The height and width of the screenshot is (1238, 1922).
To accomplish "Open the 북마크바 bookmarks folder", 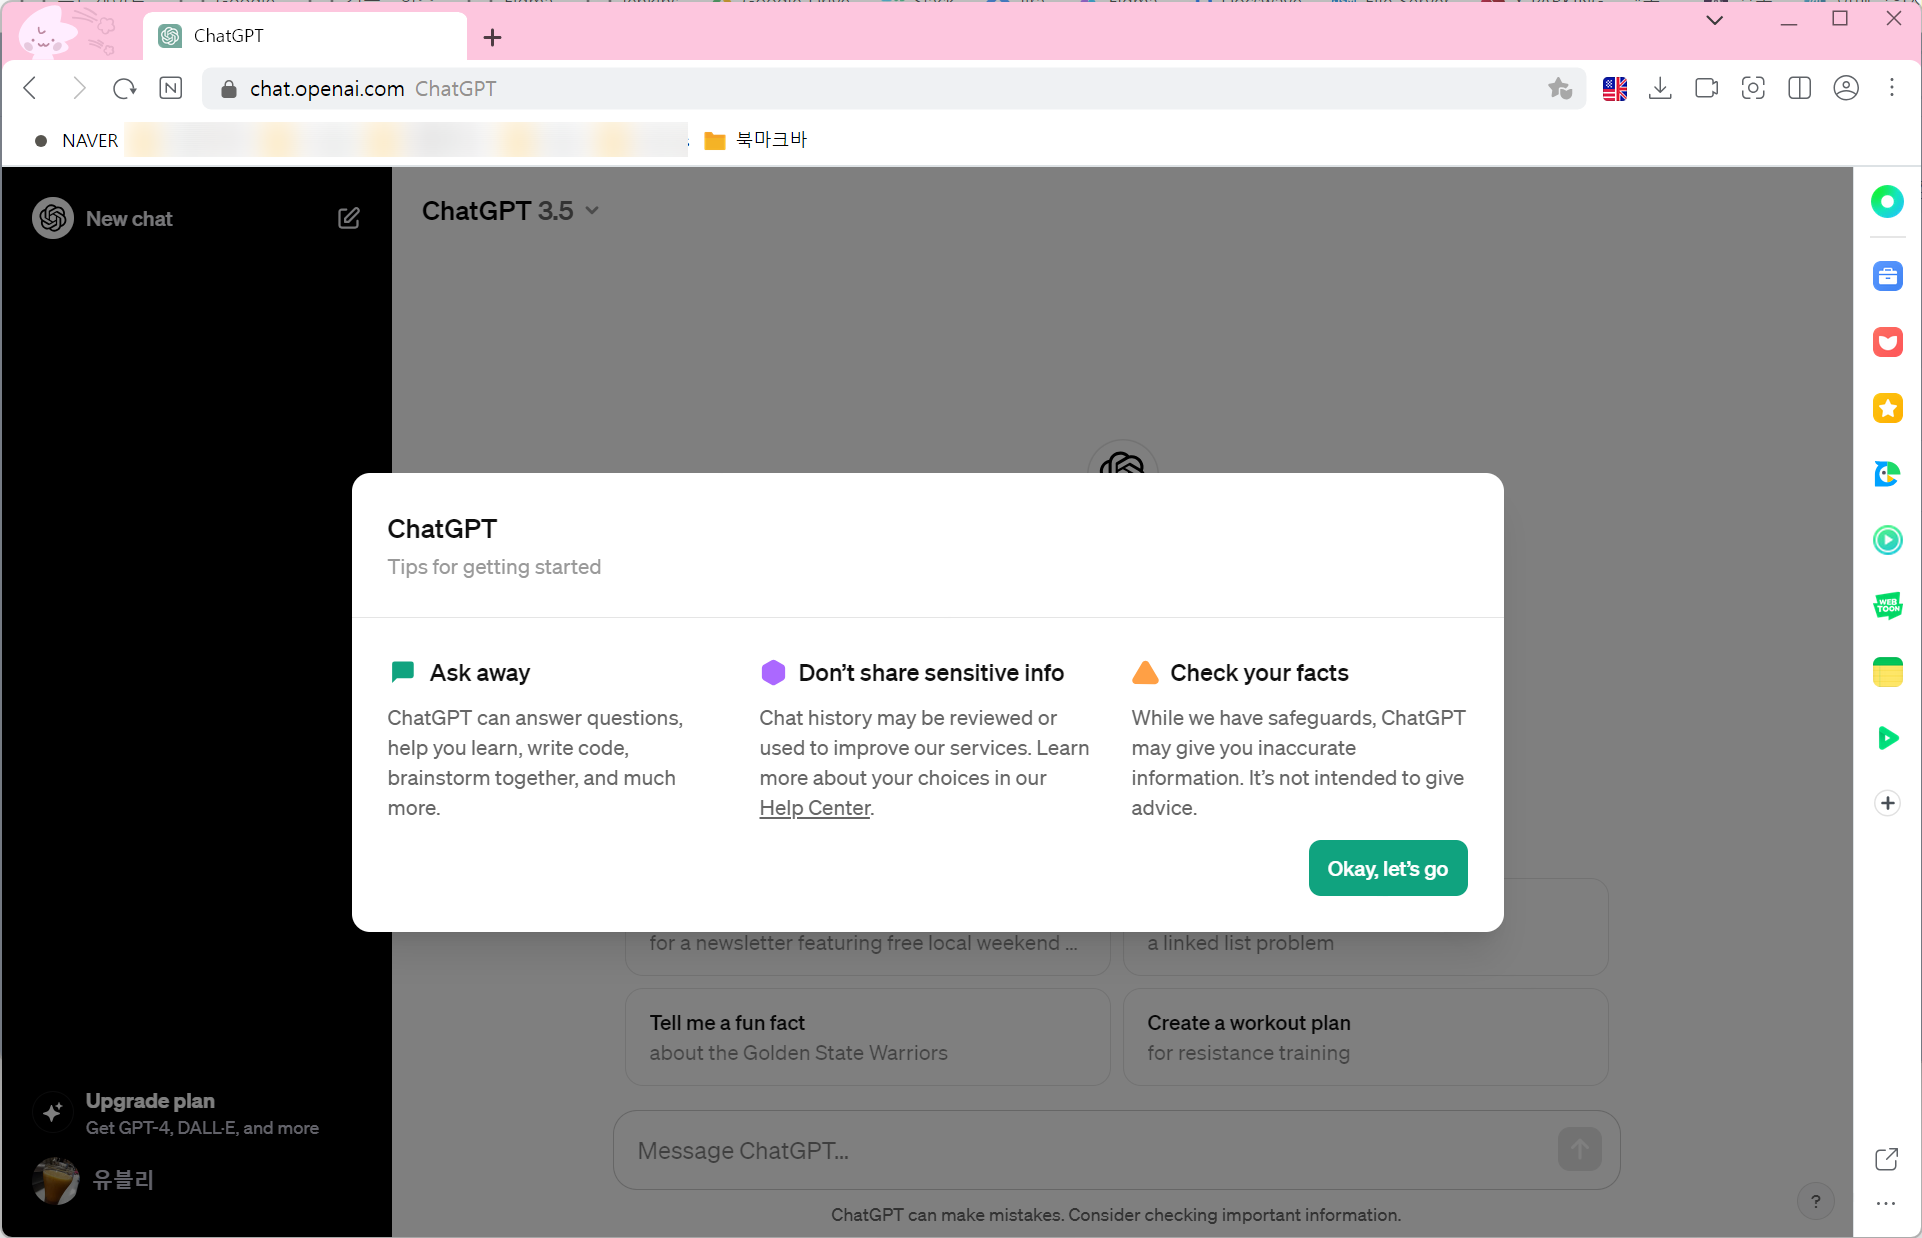I will (756, 140).
